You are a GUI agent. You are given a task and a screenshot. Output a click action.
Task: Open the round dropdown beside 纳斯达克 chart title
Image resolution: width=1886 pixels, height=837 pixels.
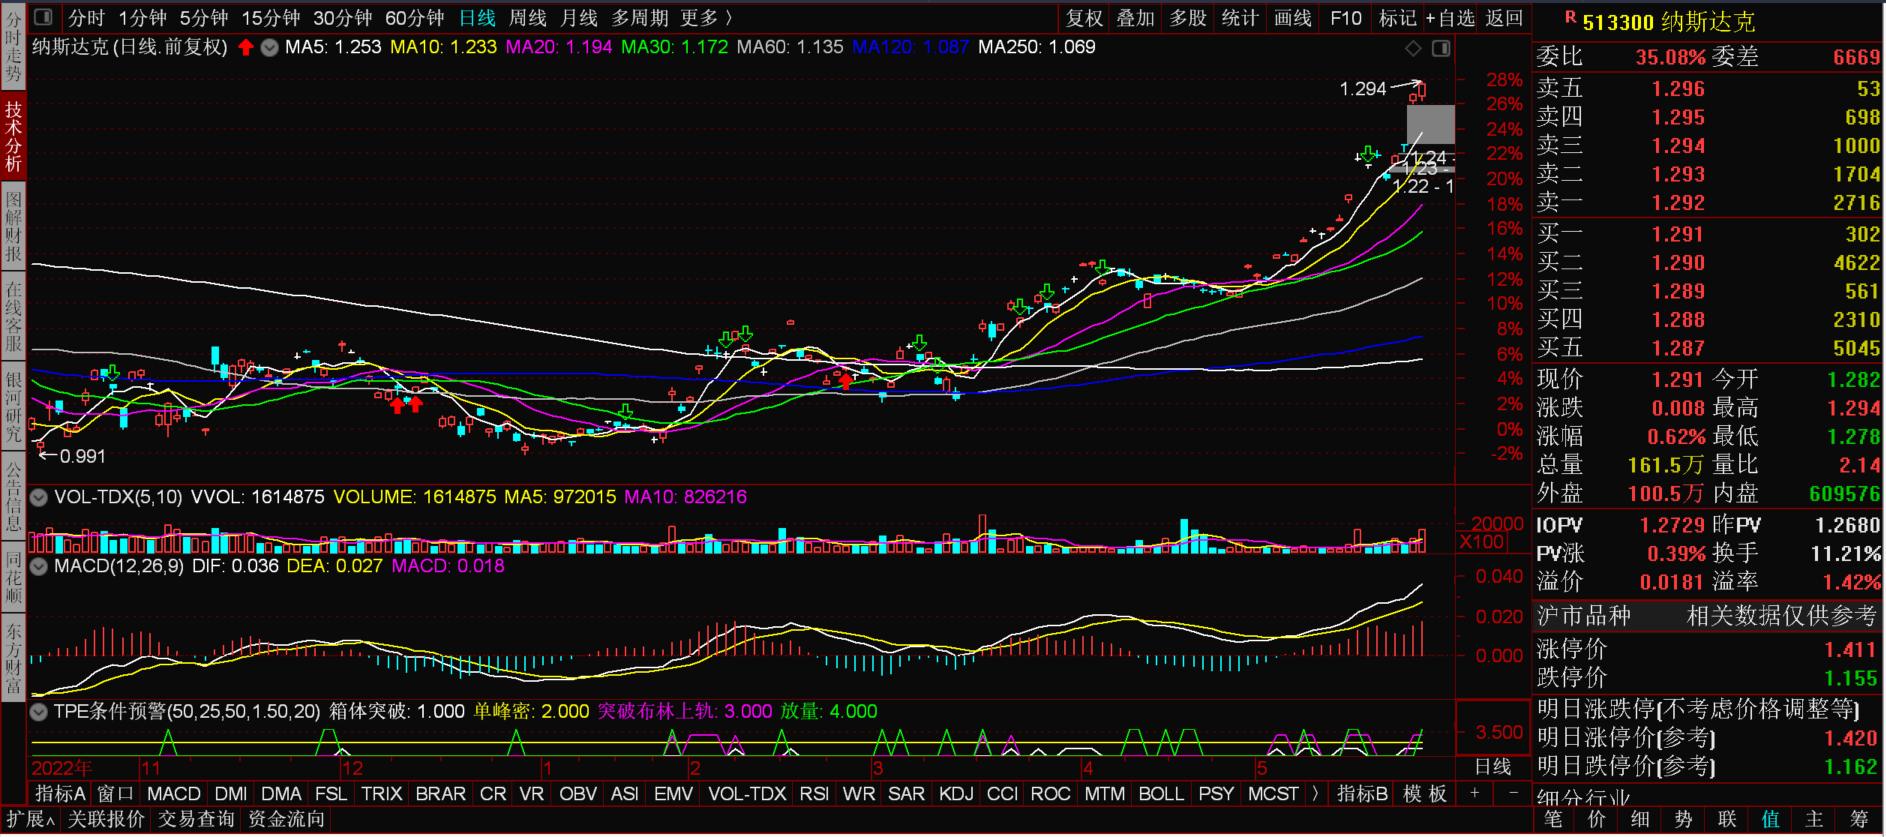269,47
